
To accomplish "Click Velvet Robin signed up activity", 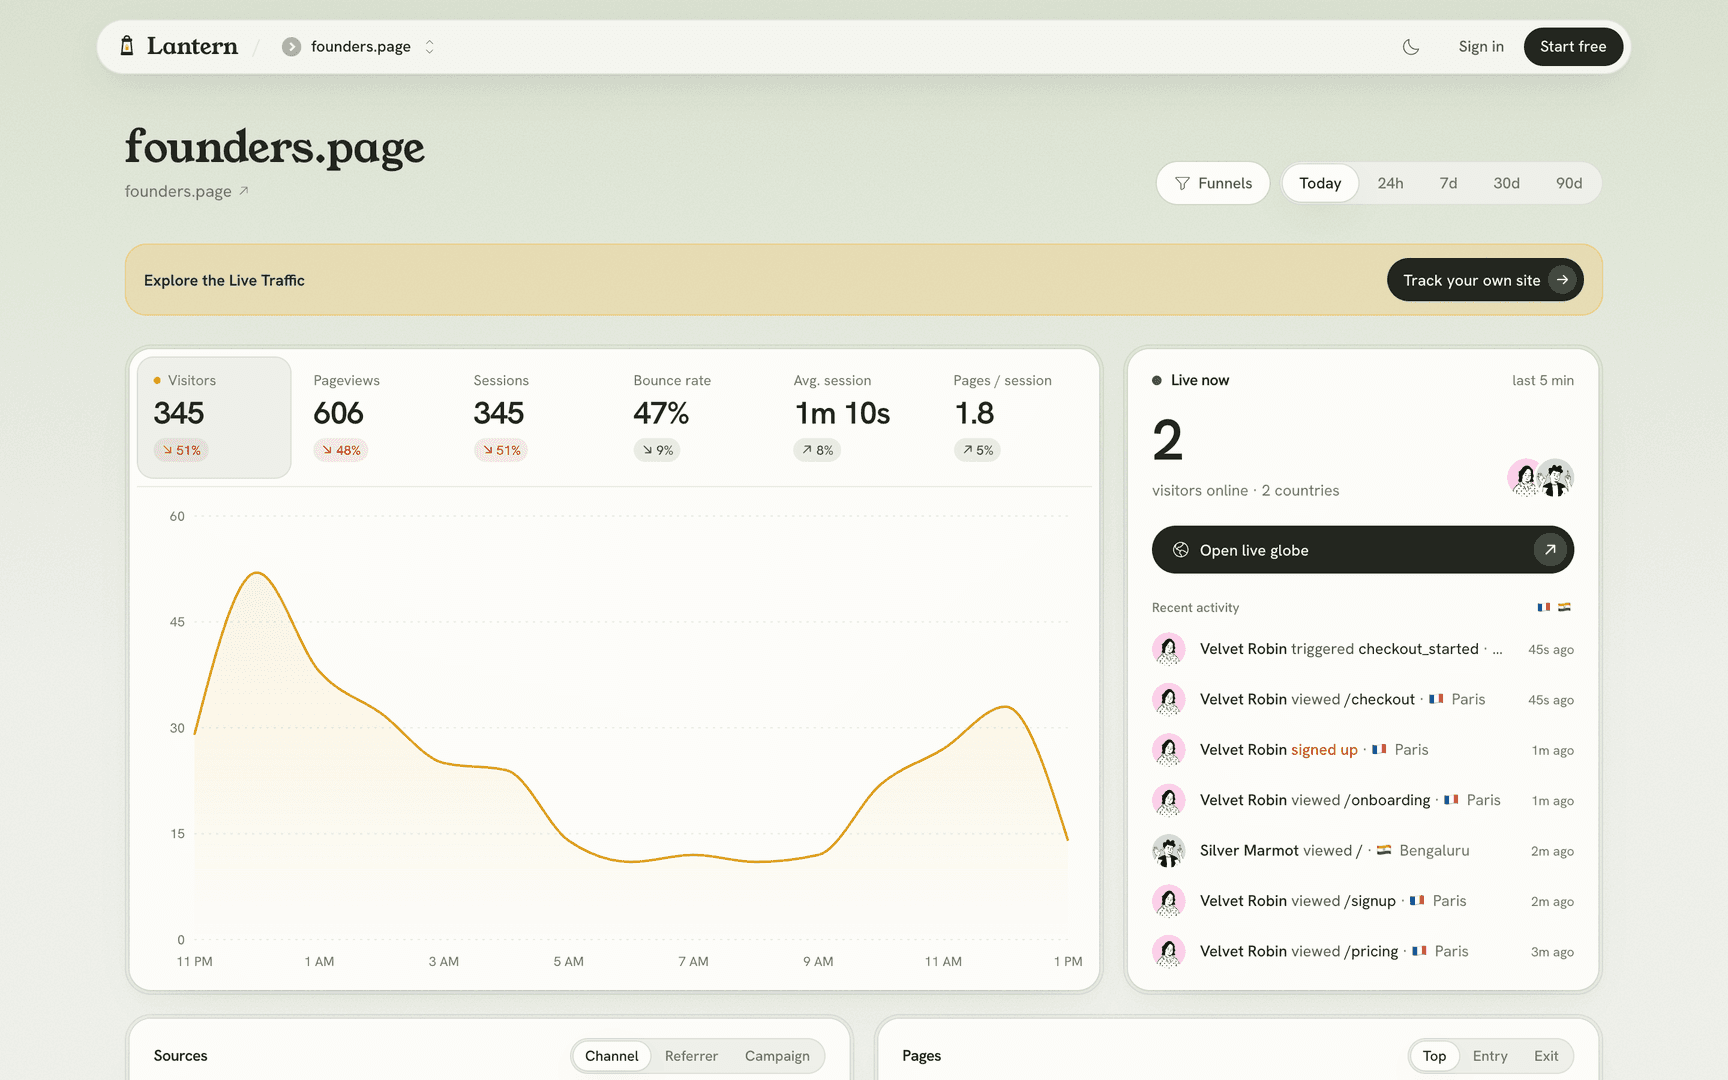I will coord(1363,750).
